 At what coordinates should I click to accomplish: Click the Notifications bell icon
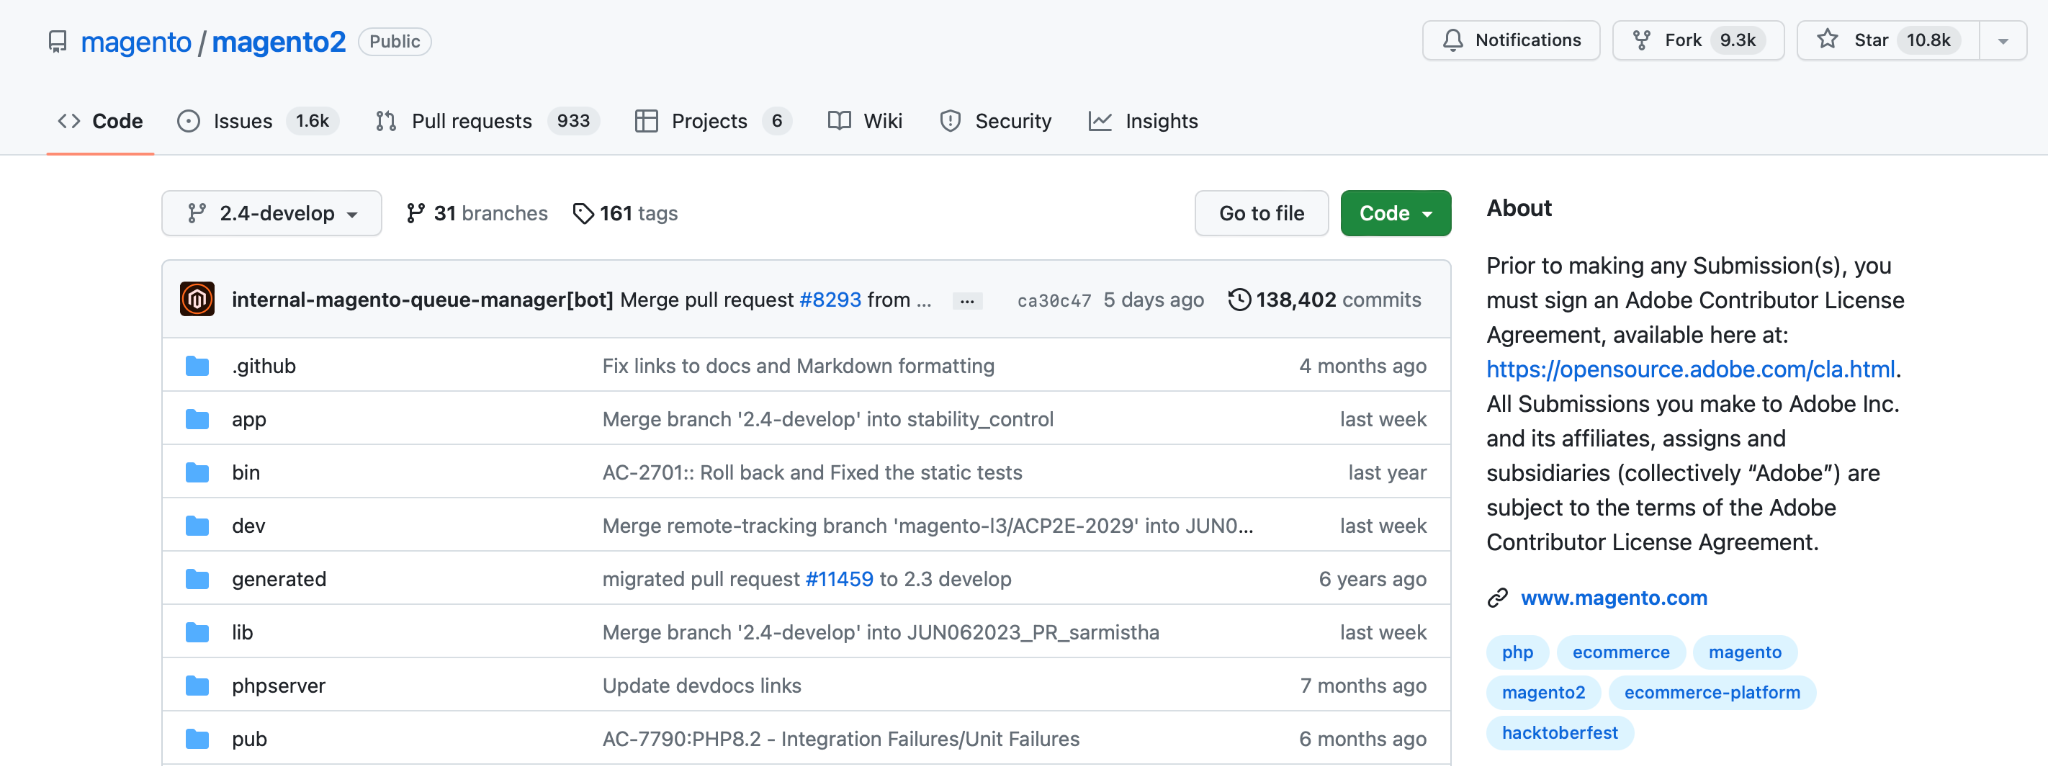click(1453, 40)
